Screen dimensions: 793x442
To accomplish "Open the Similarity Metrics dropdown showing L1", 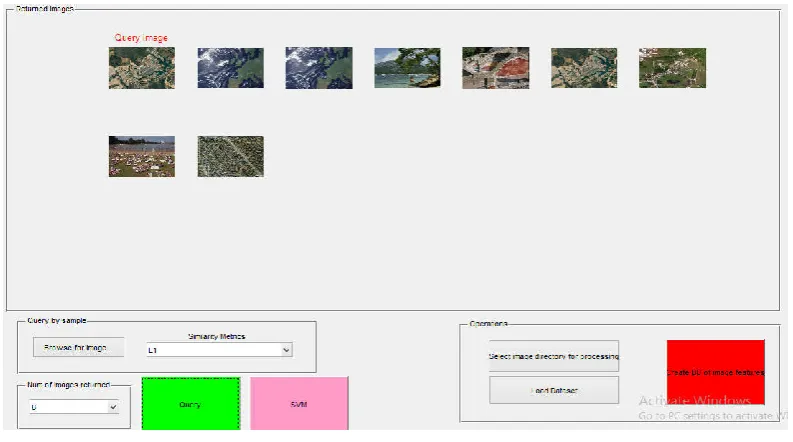I will (x=219, y=350).
